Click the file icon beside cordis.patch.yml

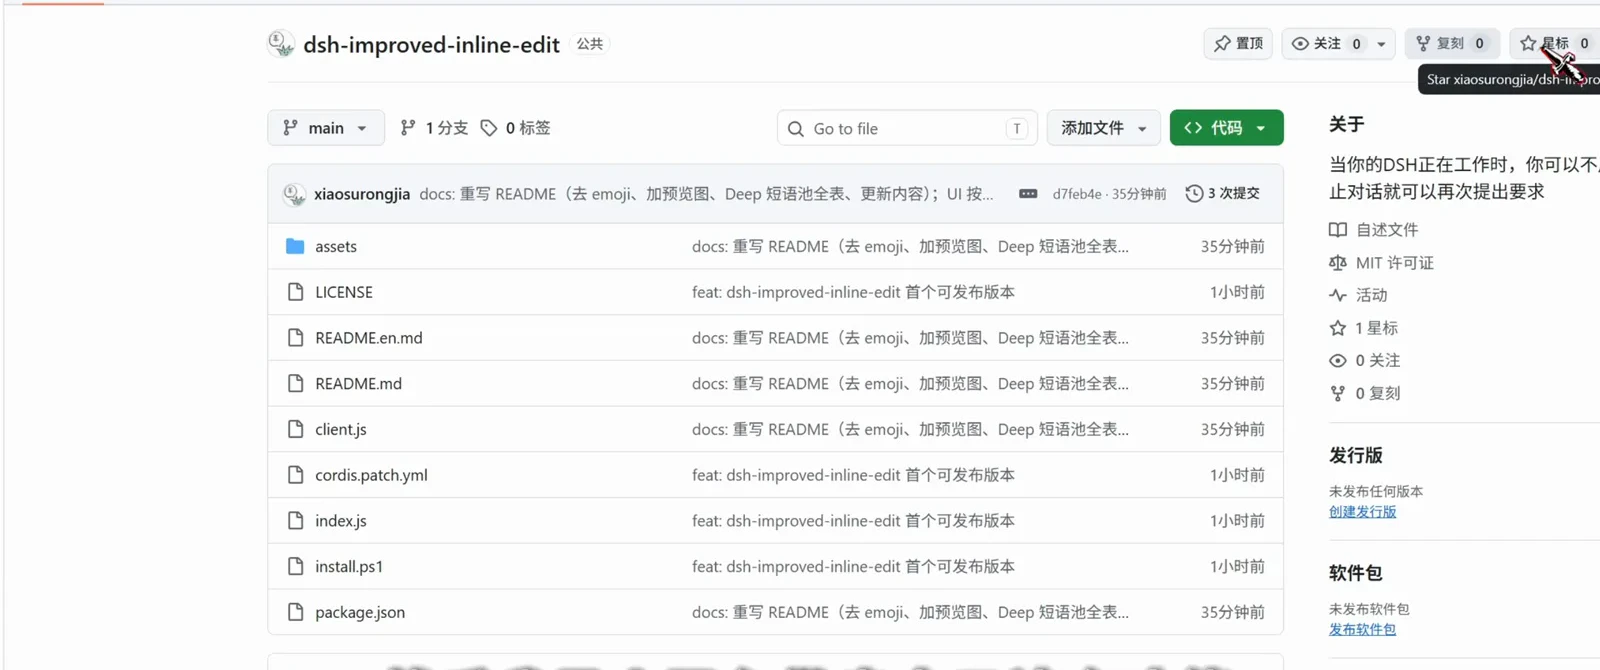click(295, 475)
